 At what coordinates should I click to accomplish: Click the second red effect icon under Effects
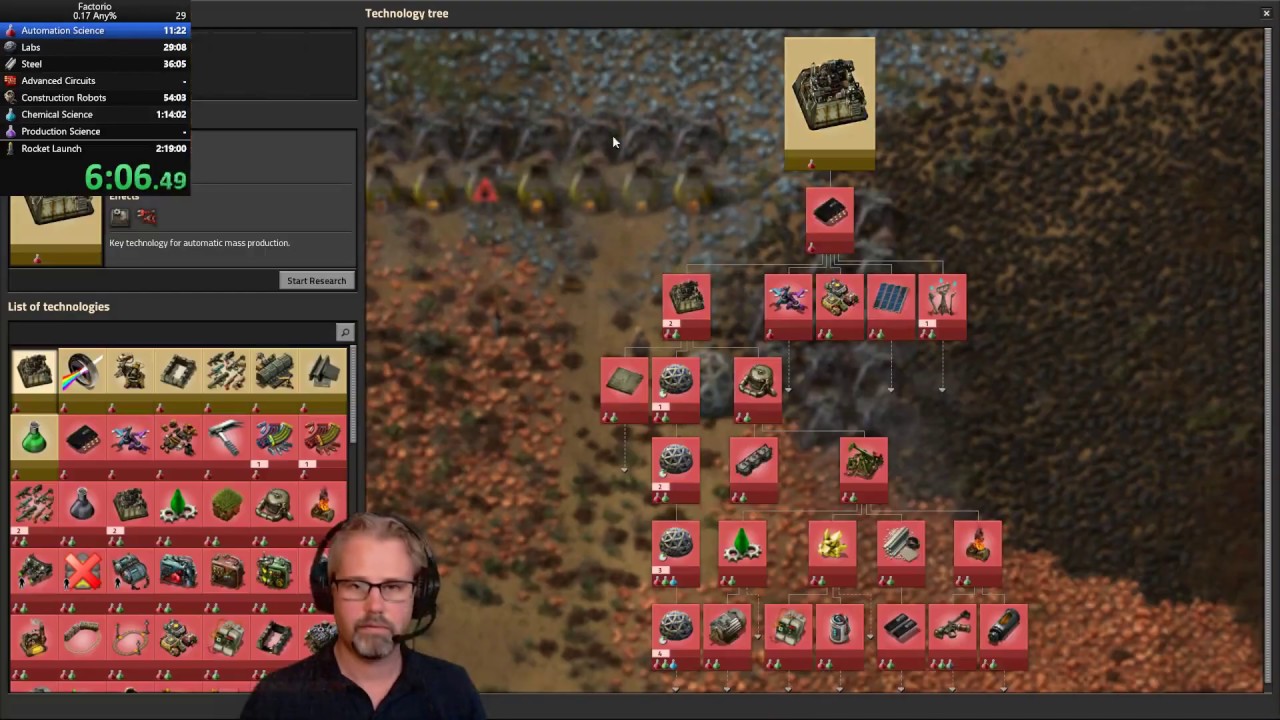[x=147, y=215]
